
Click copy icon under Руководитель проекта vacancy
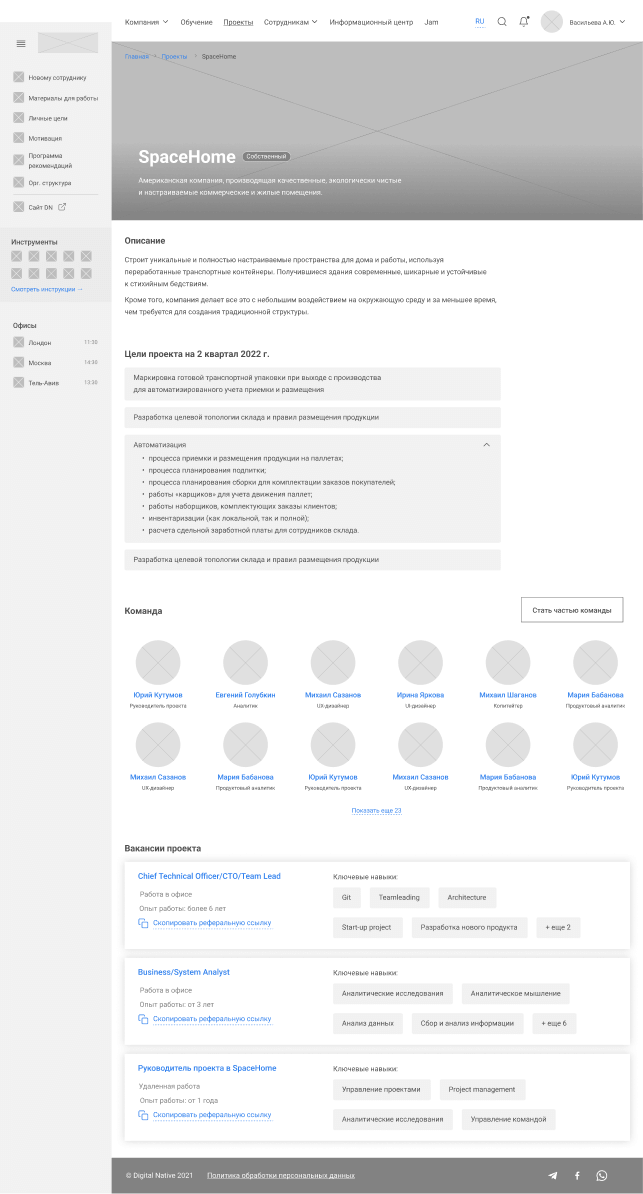(x=142, y=1115)
